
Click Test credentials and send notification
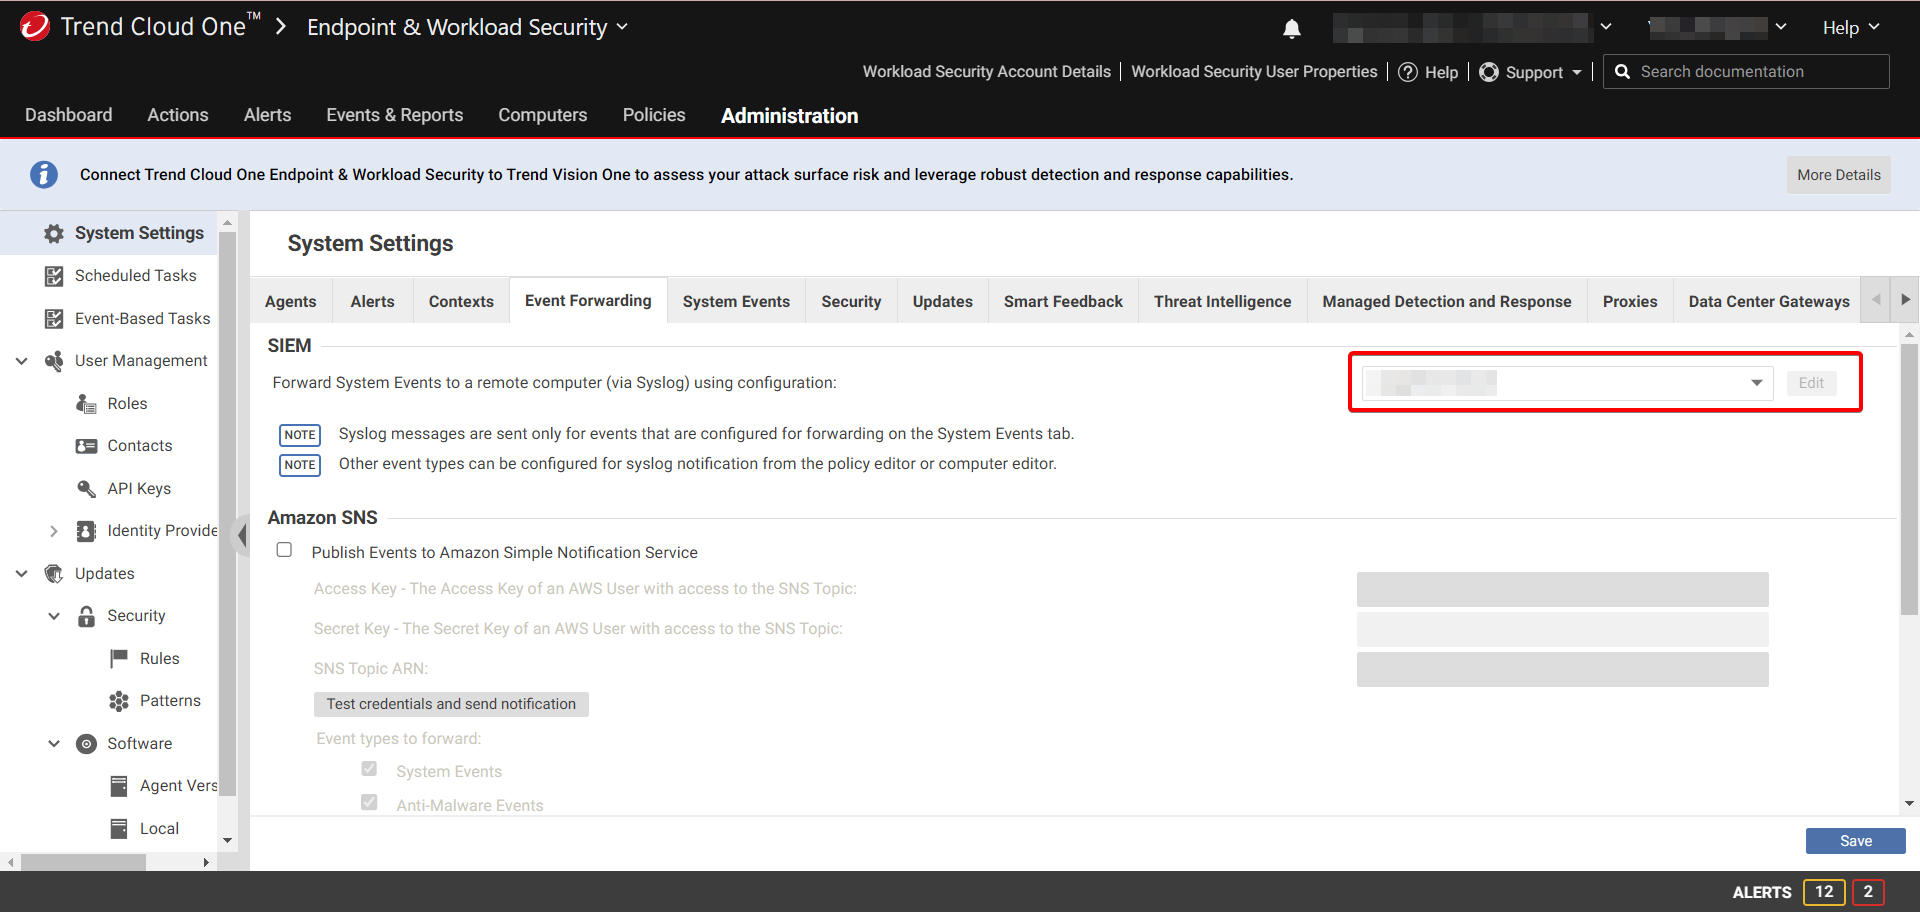pos(451,704)
